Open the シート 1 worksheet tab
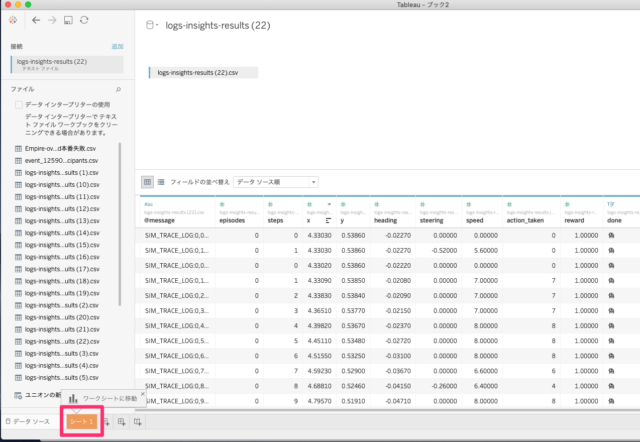This screenshot has height=442, width=640. 82,422
